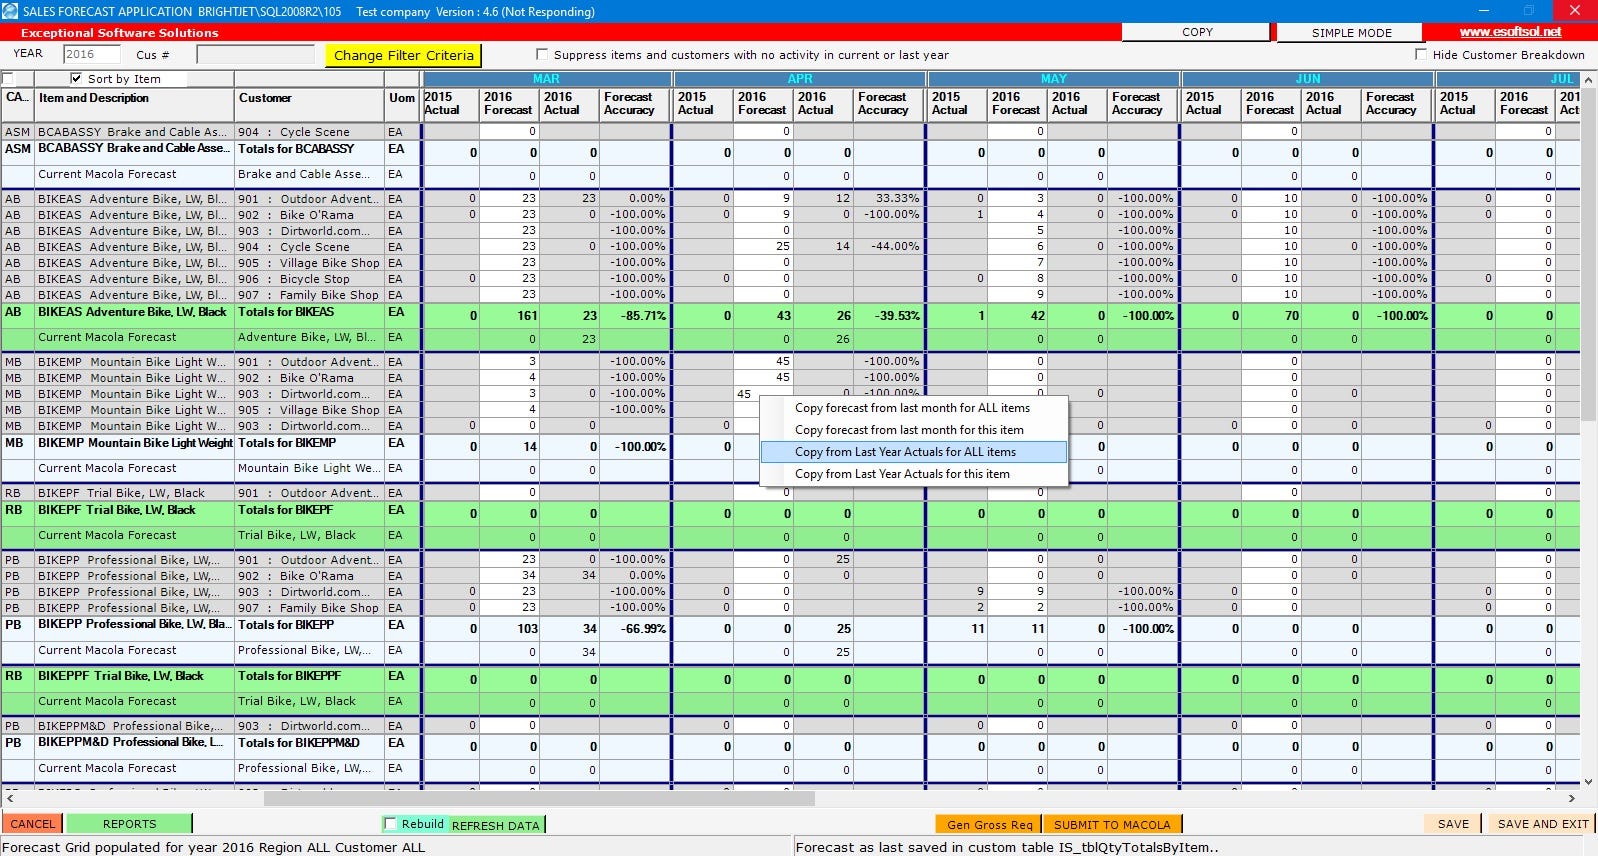Toggle the unlabeled checkbox above the CA column

tap(8, 78)
